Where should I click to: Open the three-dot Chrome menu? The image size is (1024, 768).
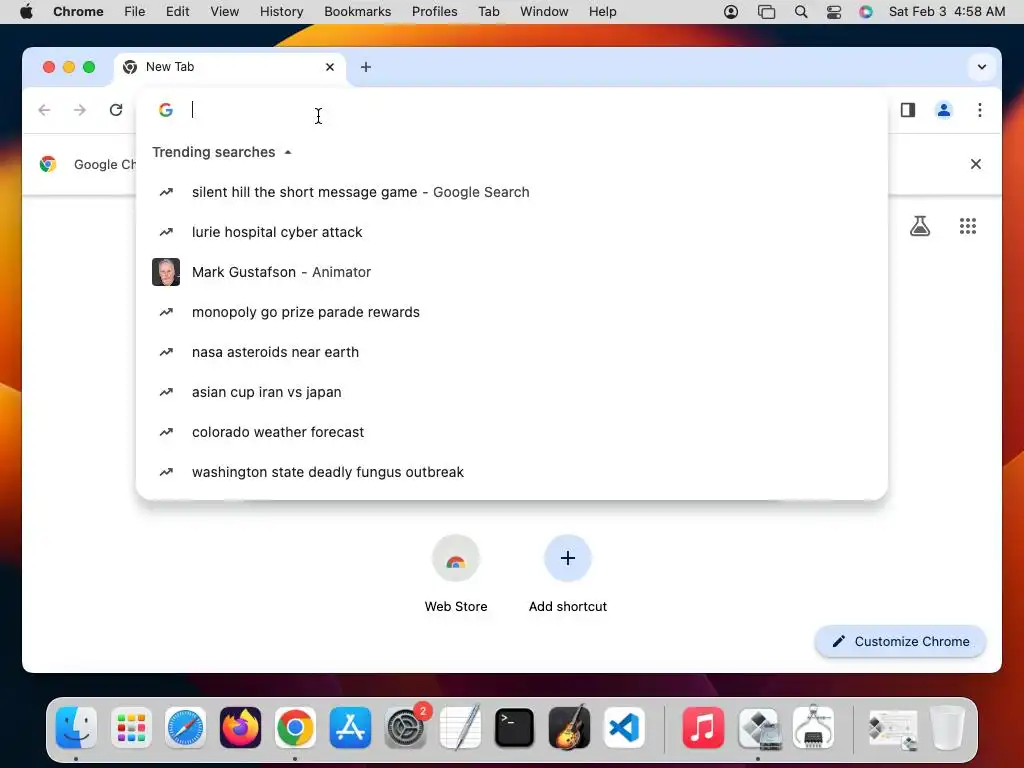click(x=980, y=110)
